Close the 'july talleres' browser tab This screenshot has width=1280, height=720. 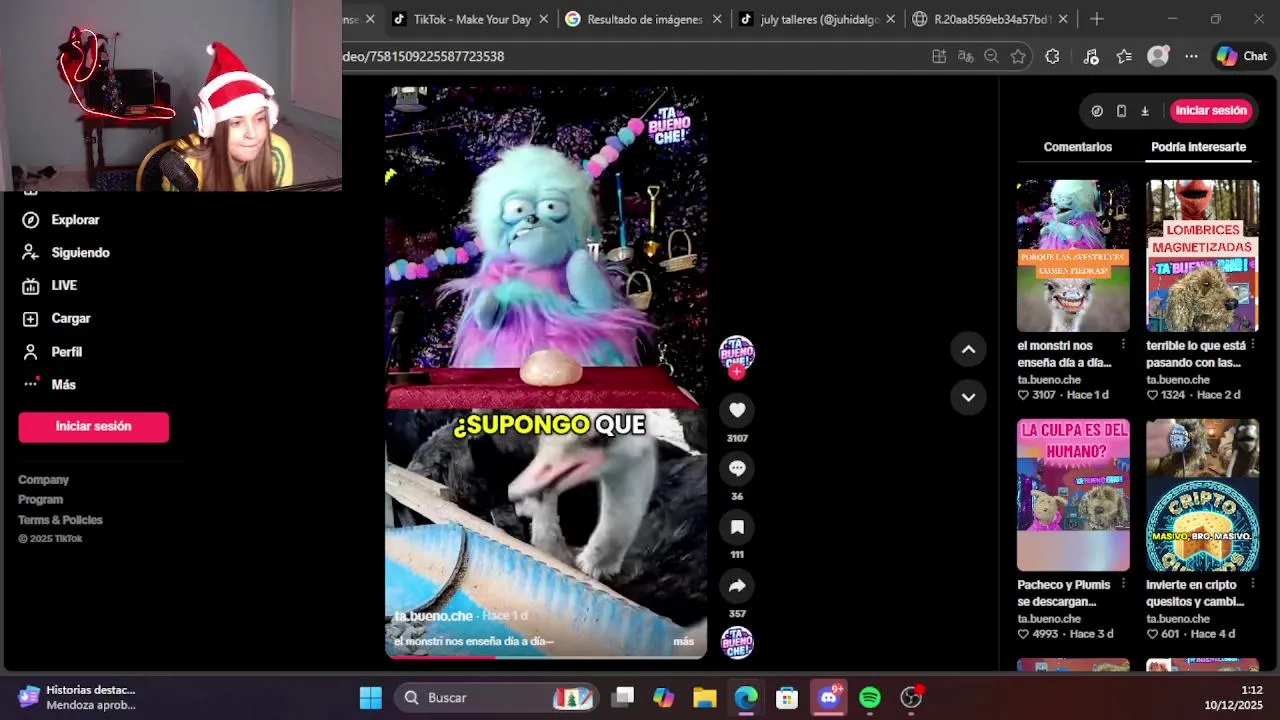(890, 19)
